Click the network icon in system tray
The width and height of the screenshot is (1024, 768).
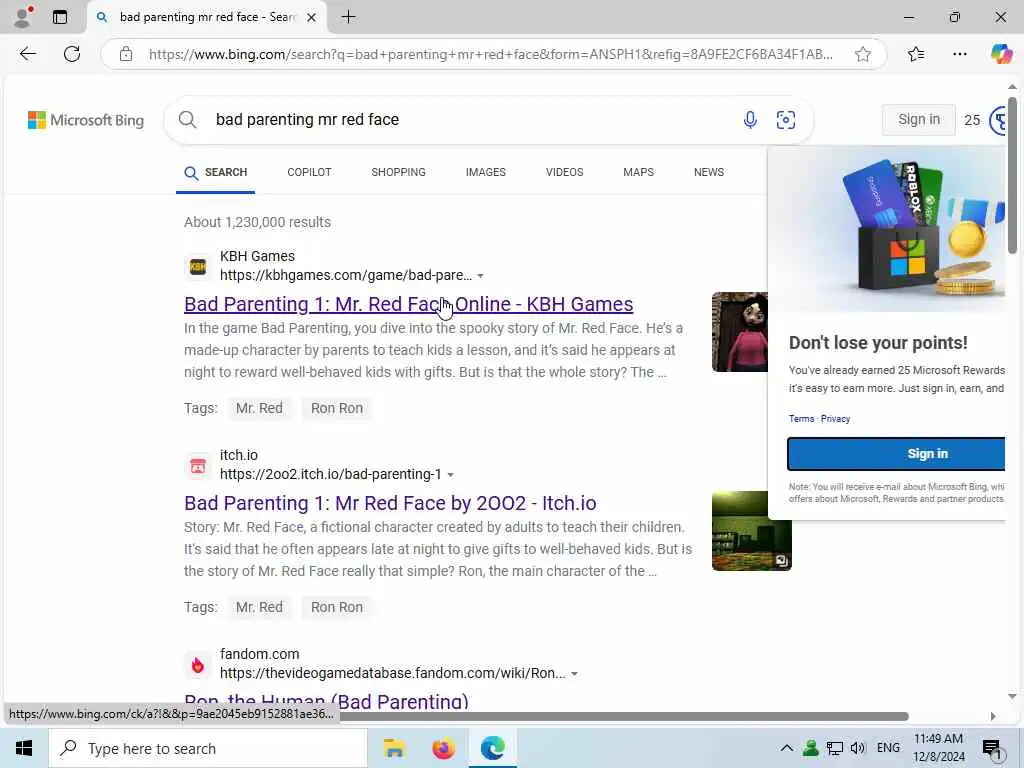[x=835, y=748]
